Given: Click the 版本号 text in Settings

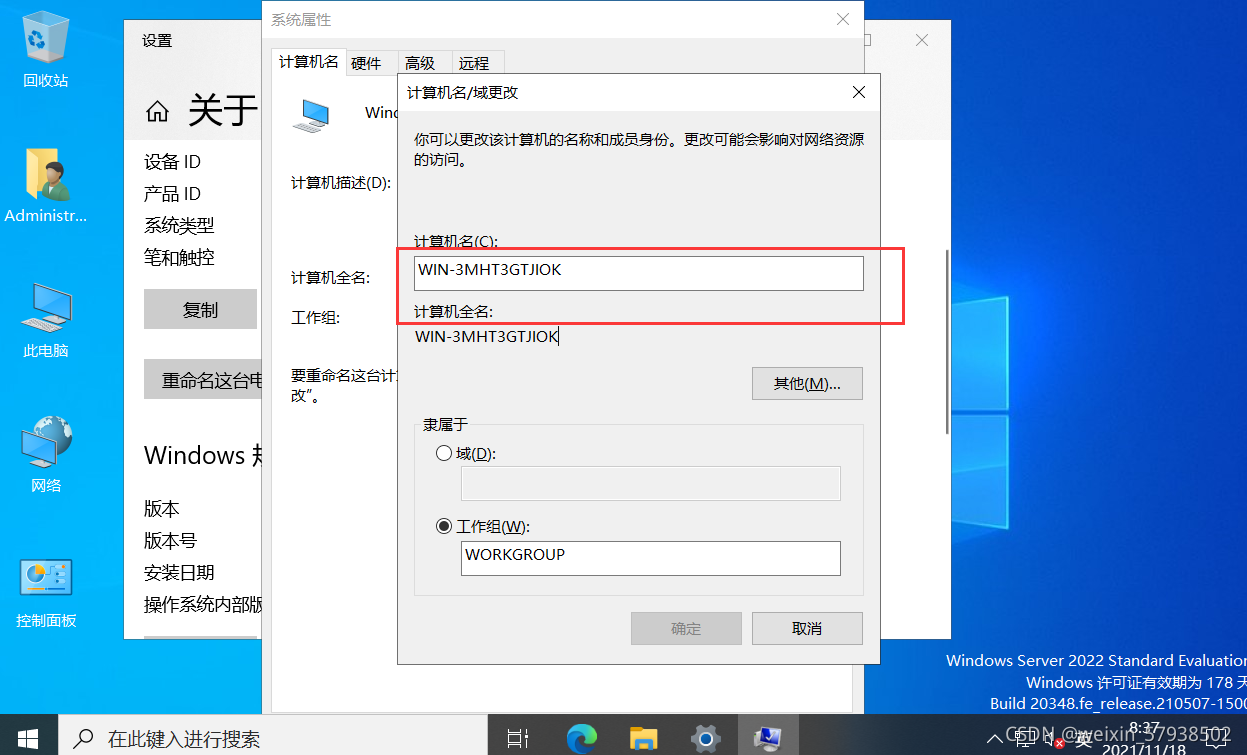Looking at the screenshot, I should click(170, 541).
